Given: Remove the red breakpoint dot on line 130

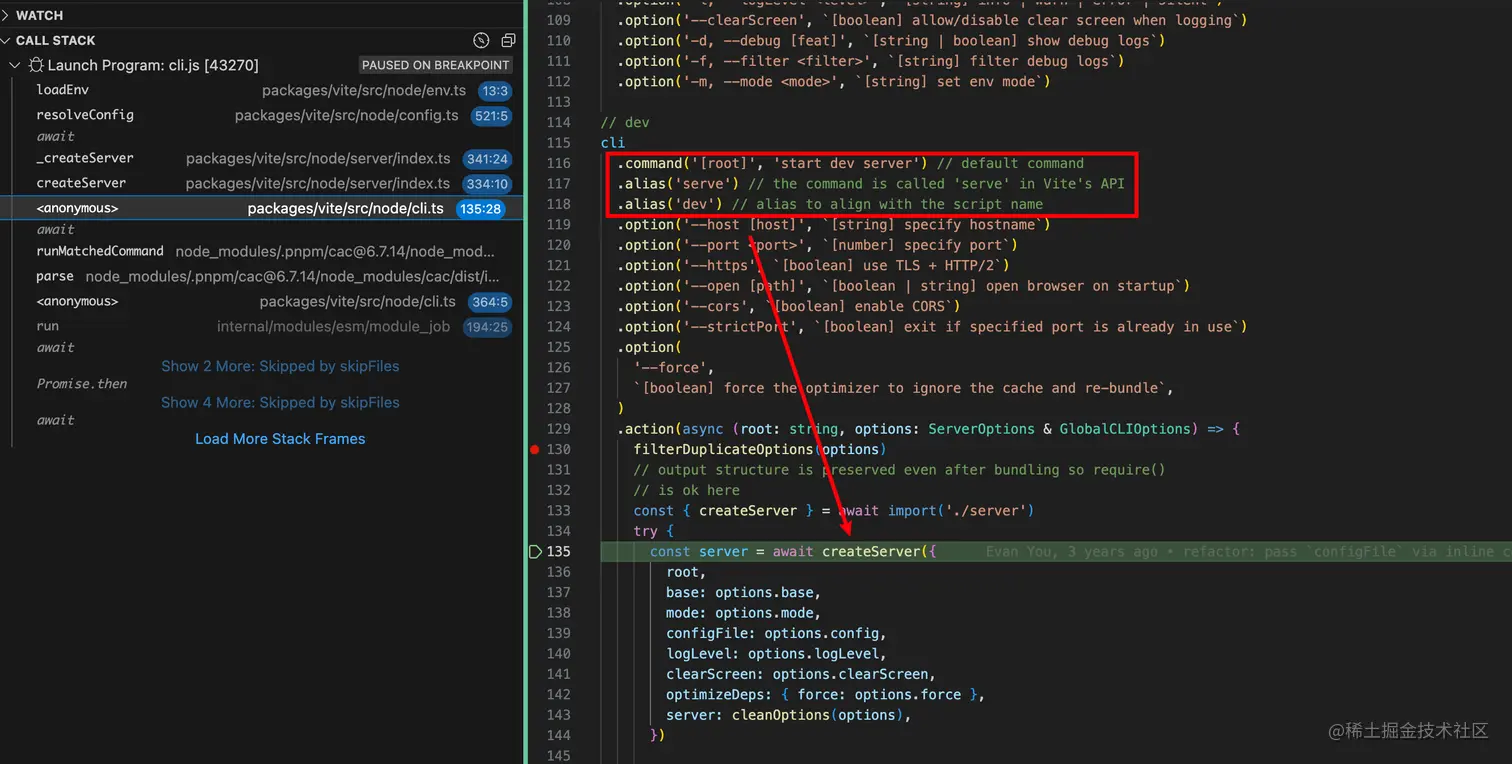Looking at the screenshot, I should coord(535,450).
